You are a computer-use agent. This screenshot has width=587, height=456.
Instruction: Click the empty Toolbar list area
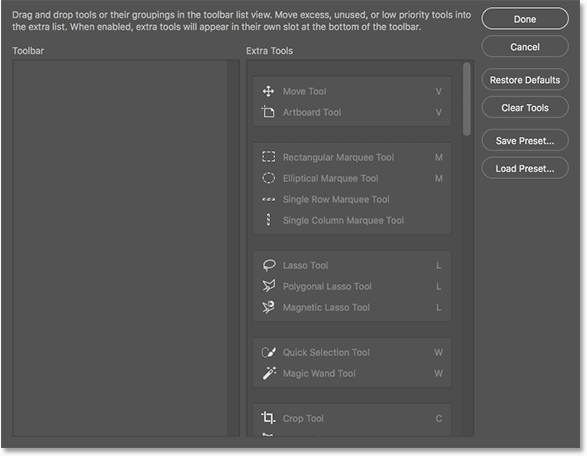click(120, 248)
